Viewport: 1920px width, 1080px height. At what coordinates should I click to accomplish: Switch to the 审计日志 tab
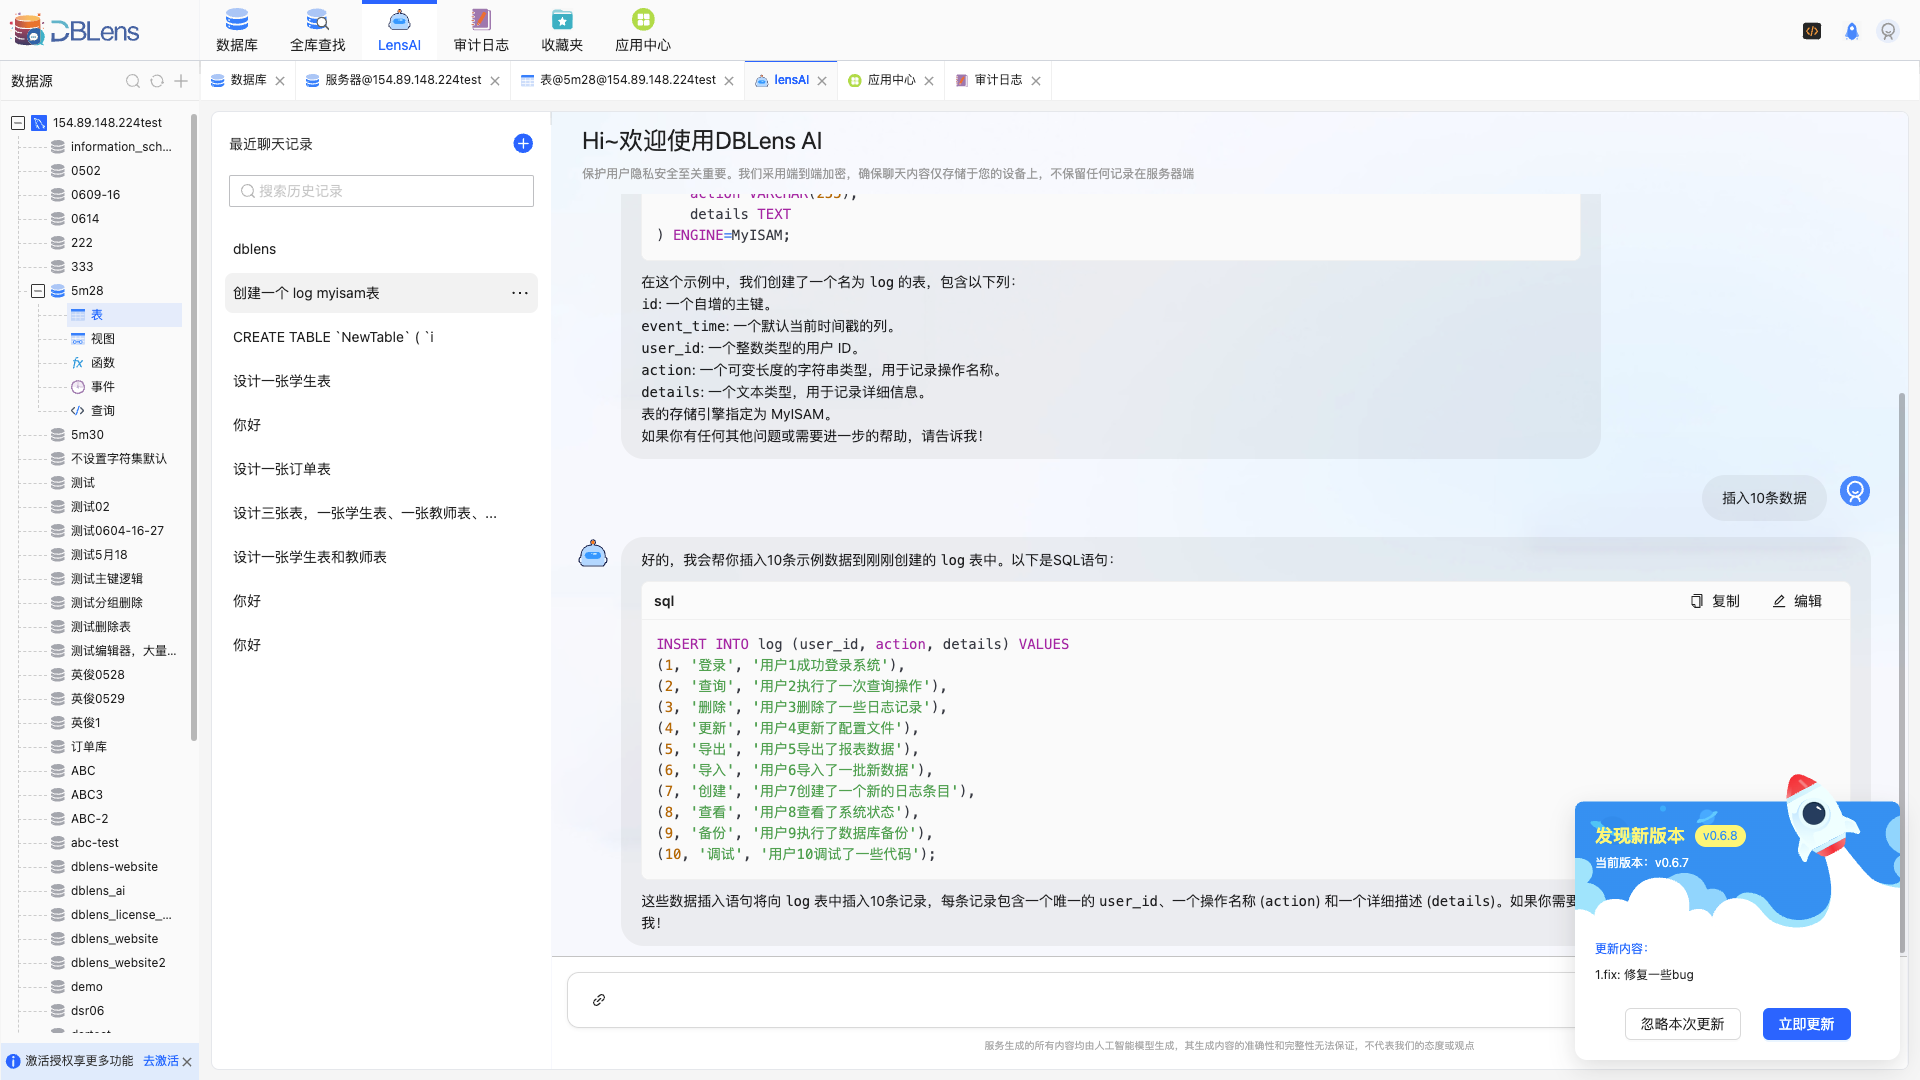(x=997, y=80)
